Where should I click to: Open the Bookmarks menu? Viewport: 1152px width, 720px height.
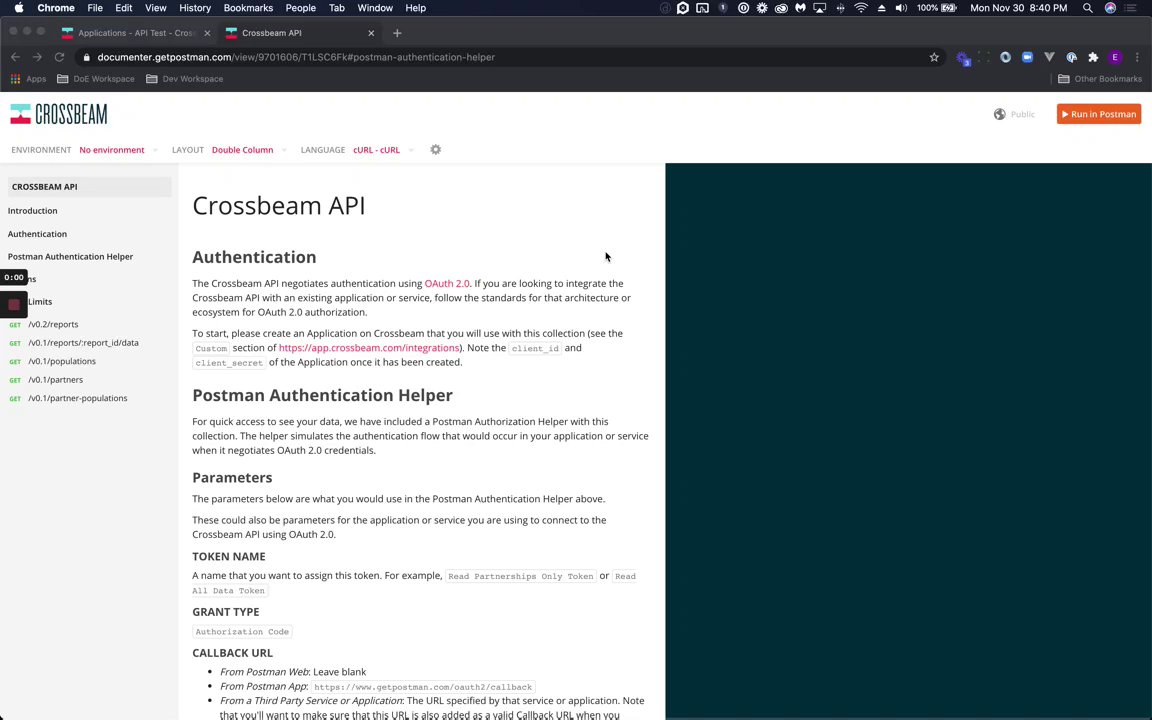pyautogui.click(x=248, y=8)
